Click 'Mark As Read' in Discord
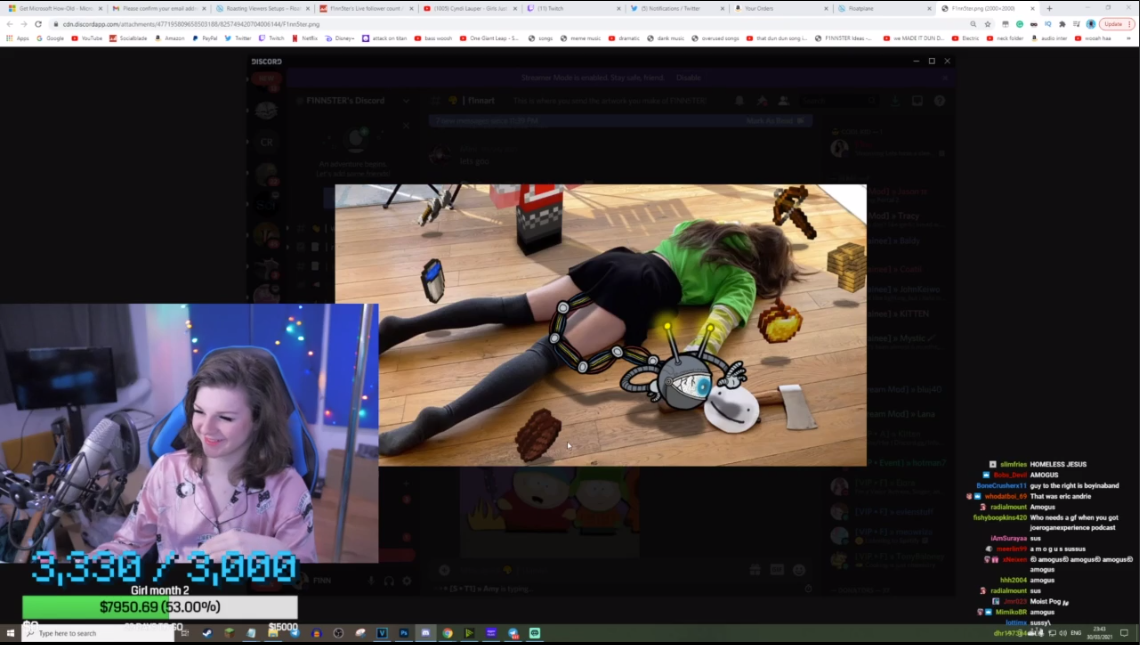 coord(774,121)
